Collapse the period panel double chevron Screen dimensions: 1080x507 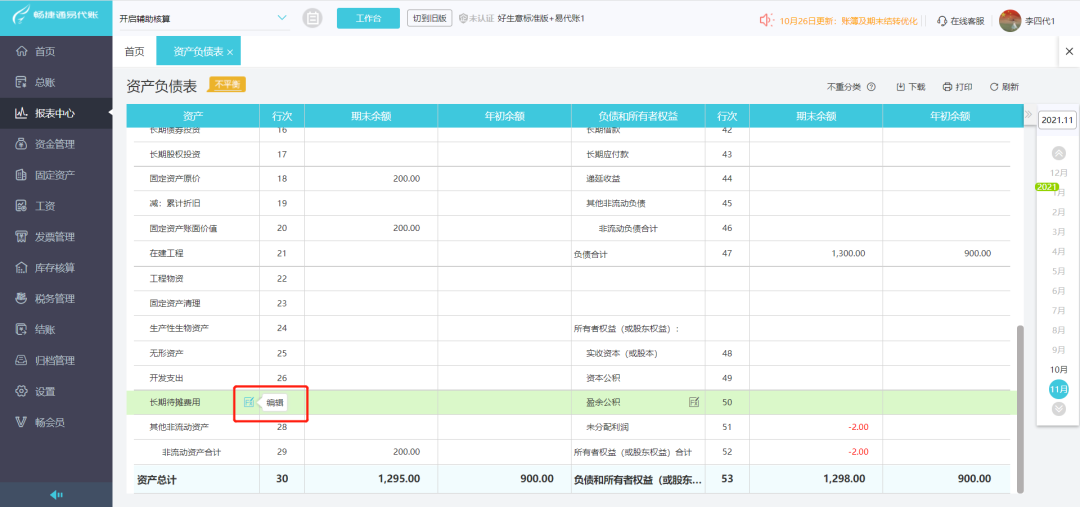[x=1028, y=114]
